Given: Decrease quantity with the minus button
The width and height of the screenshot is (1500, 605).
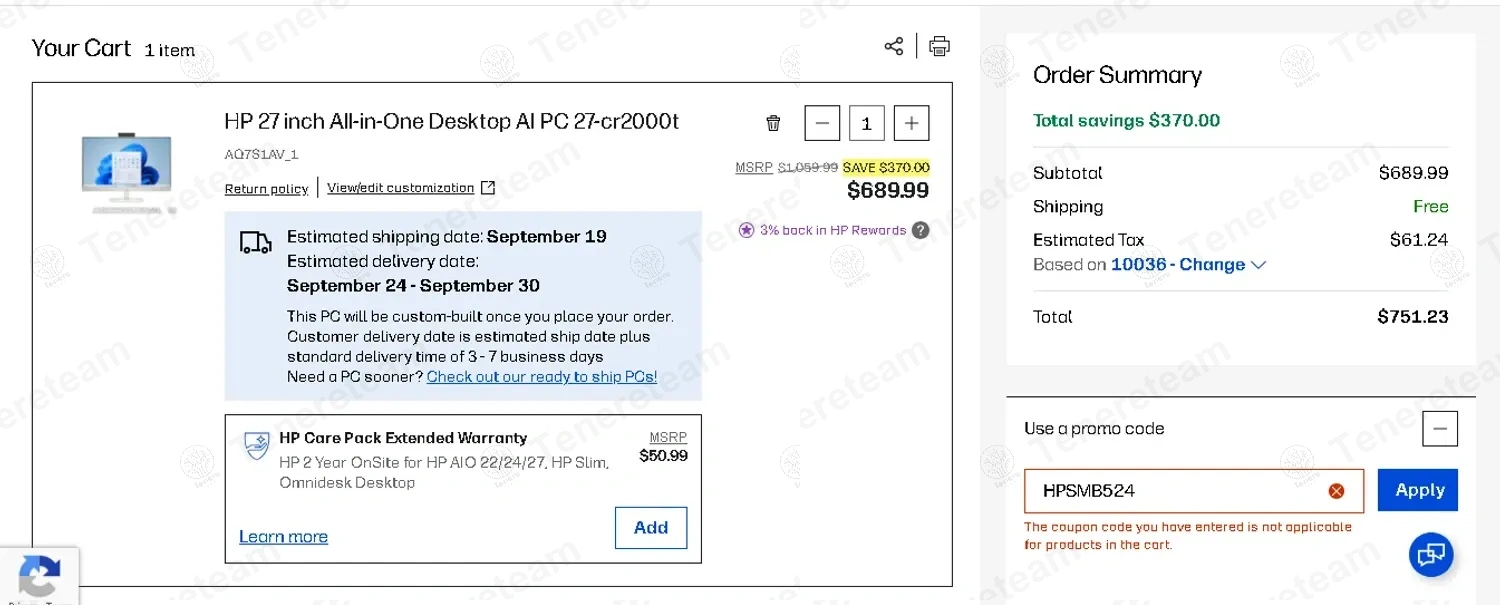Looking at the screenshot, I should 822,123.
